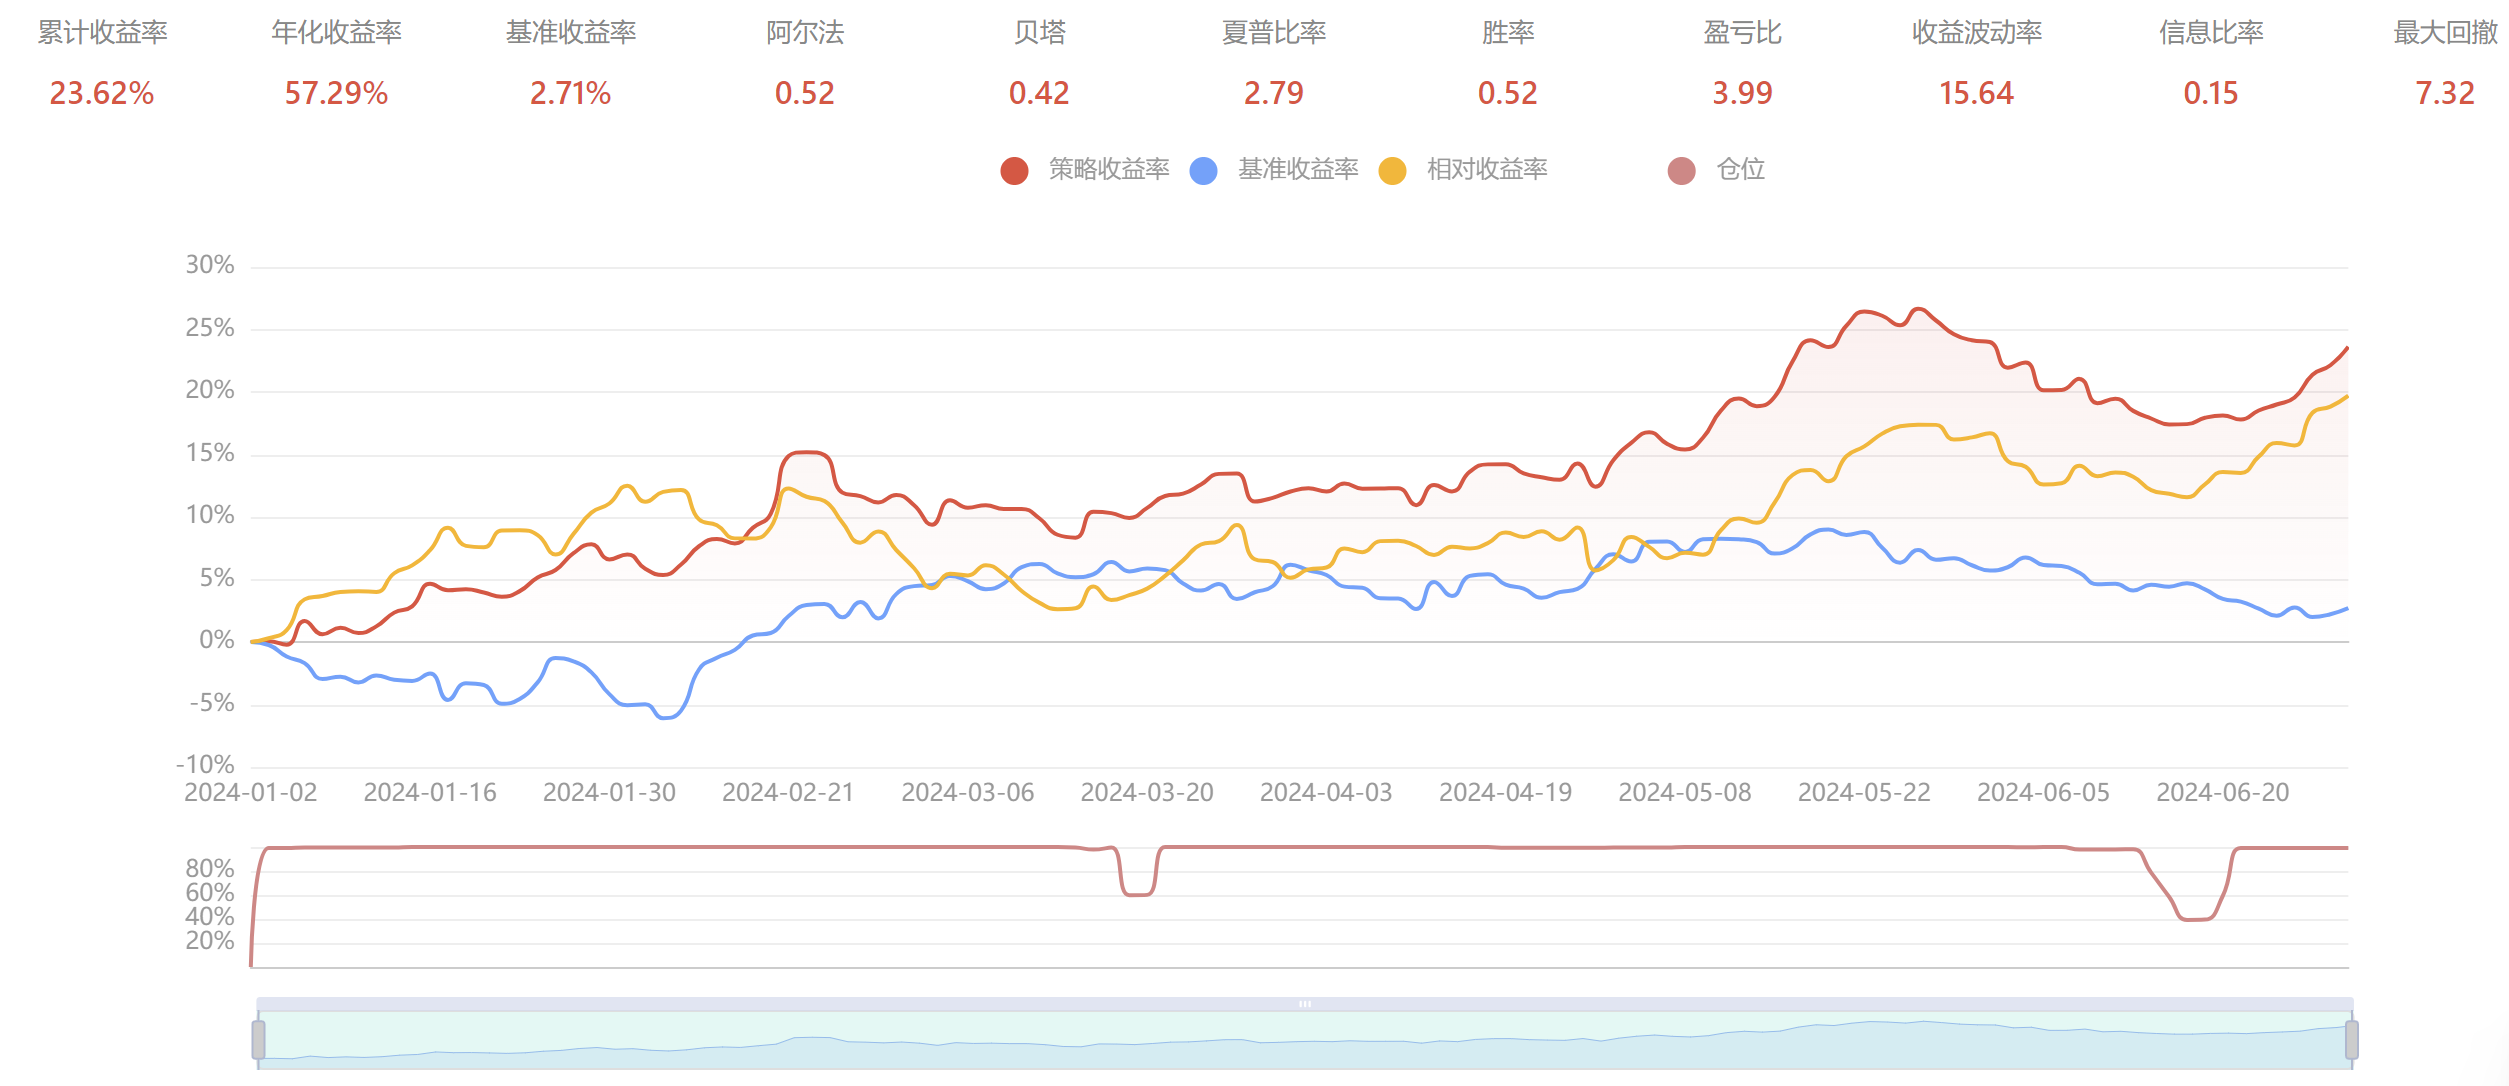The image size is (2509, 1086).
Task: Click the top drag bar of zoom slider
Action: click(x=1304, y=1003)
